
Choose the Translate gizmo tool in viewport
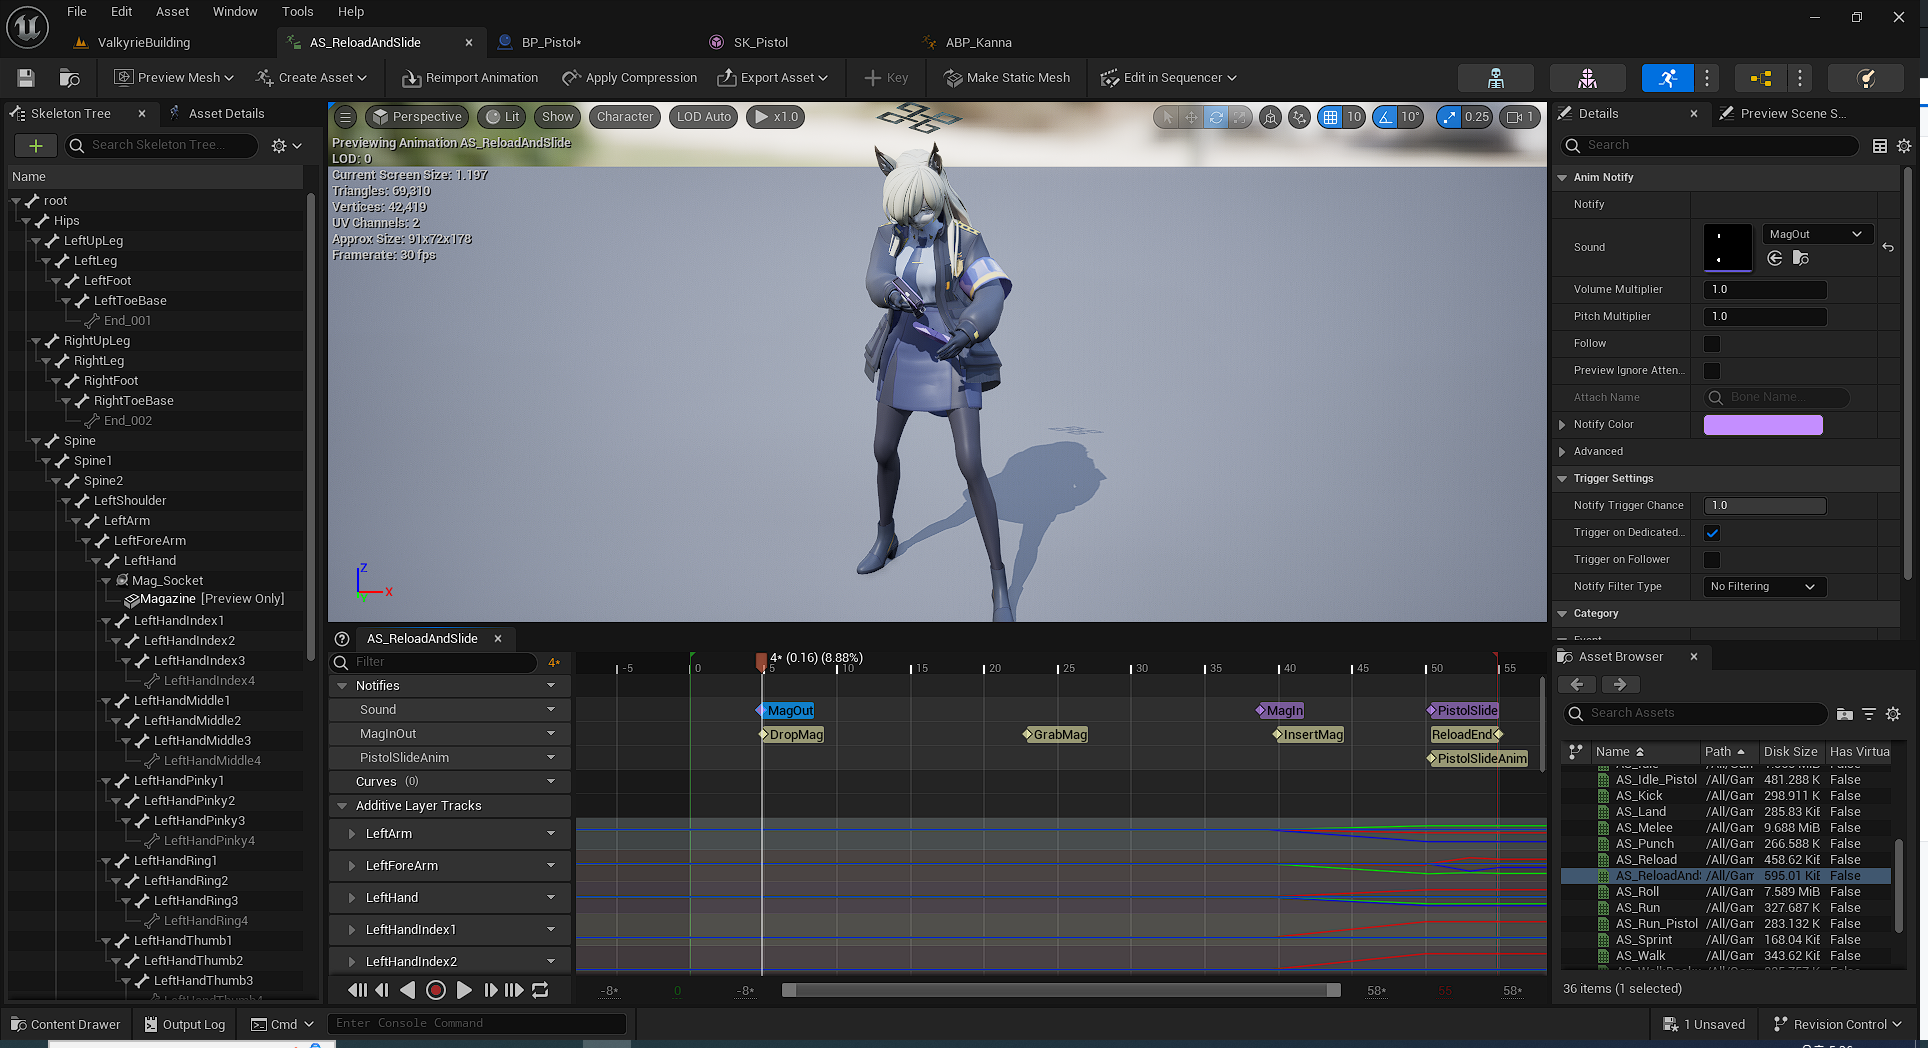click(x=1191, y=117)
